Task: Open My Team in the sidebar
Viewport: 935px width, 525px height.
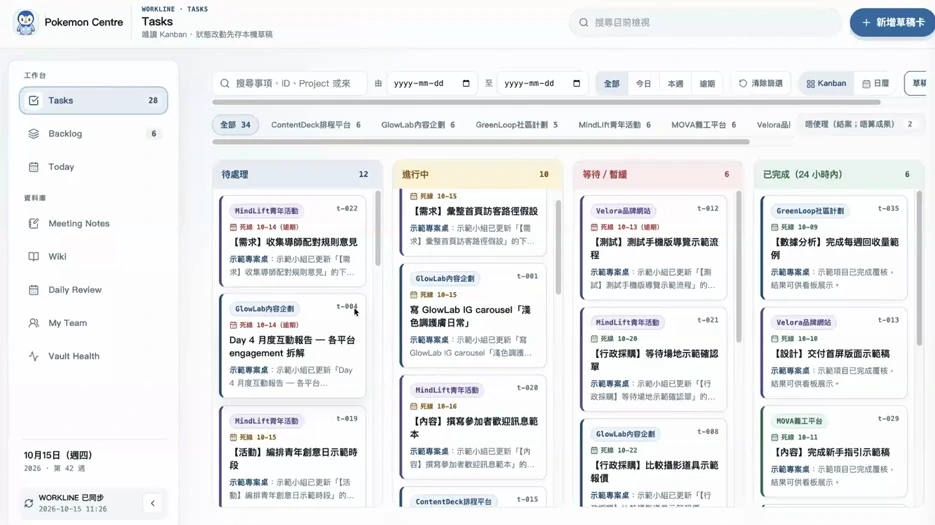Action: point(94,323)
